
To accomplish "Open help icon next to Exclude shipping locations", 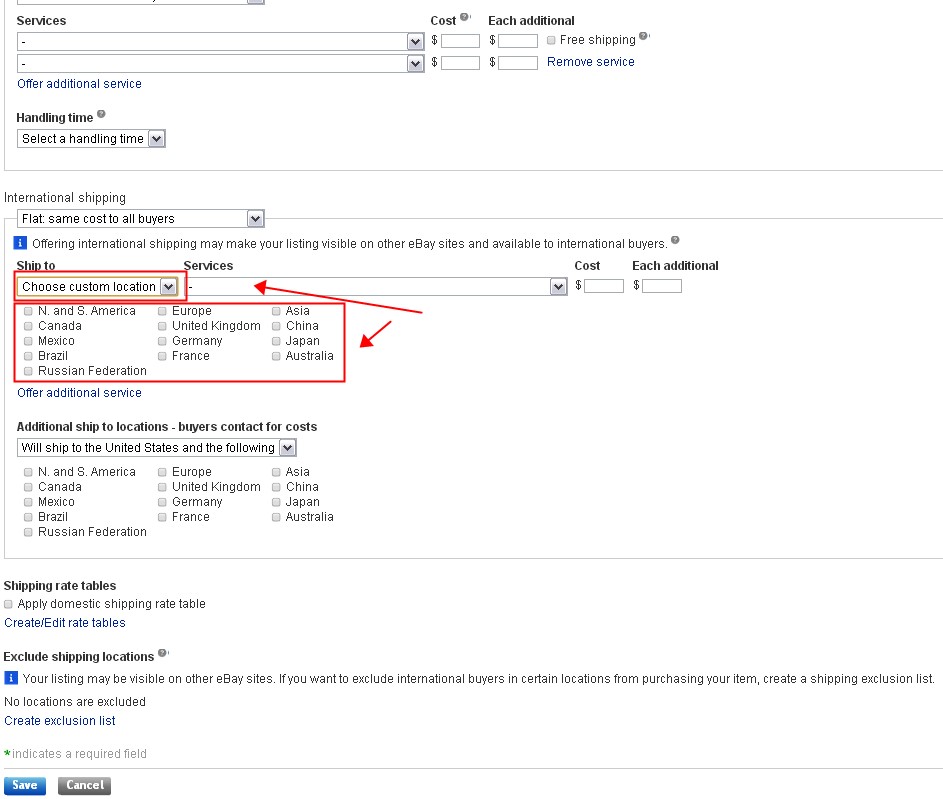I will (163, 654).
